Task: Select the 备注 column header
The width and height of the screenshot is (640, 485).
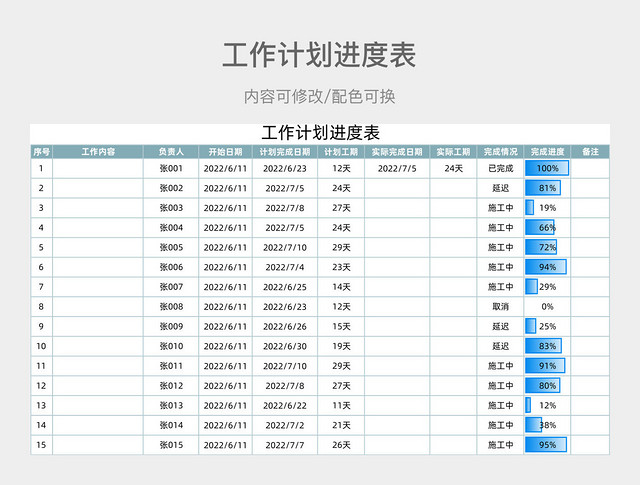Action: click(x=590, y=152)
